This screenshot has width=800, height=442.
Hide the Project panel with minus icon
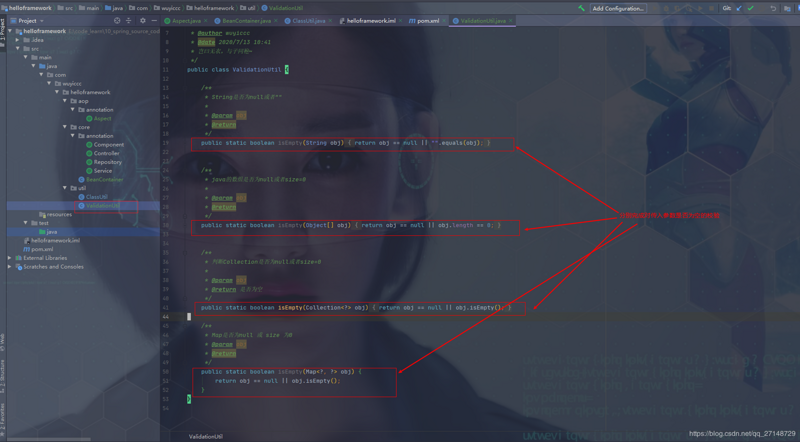coord(154,21)
